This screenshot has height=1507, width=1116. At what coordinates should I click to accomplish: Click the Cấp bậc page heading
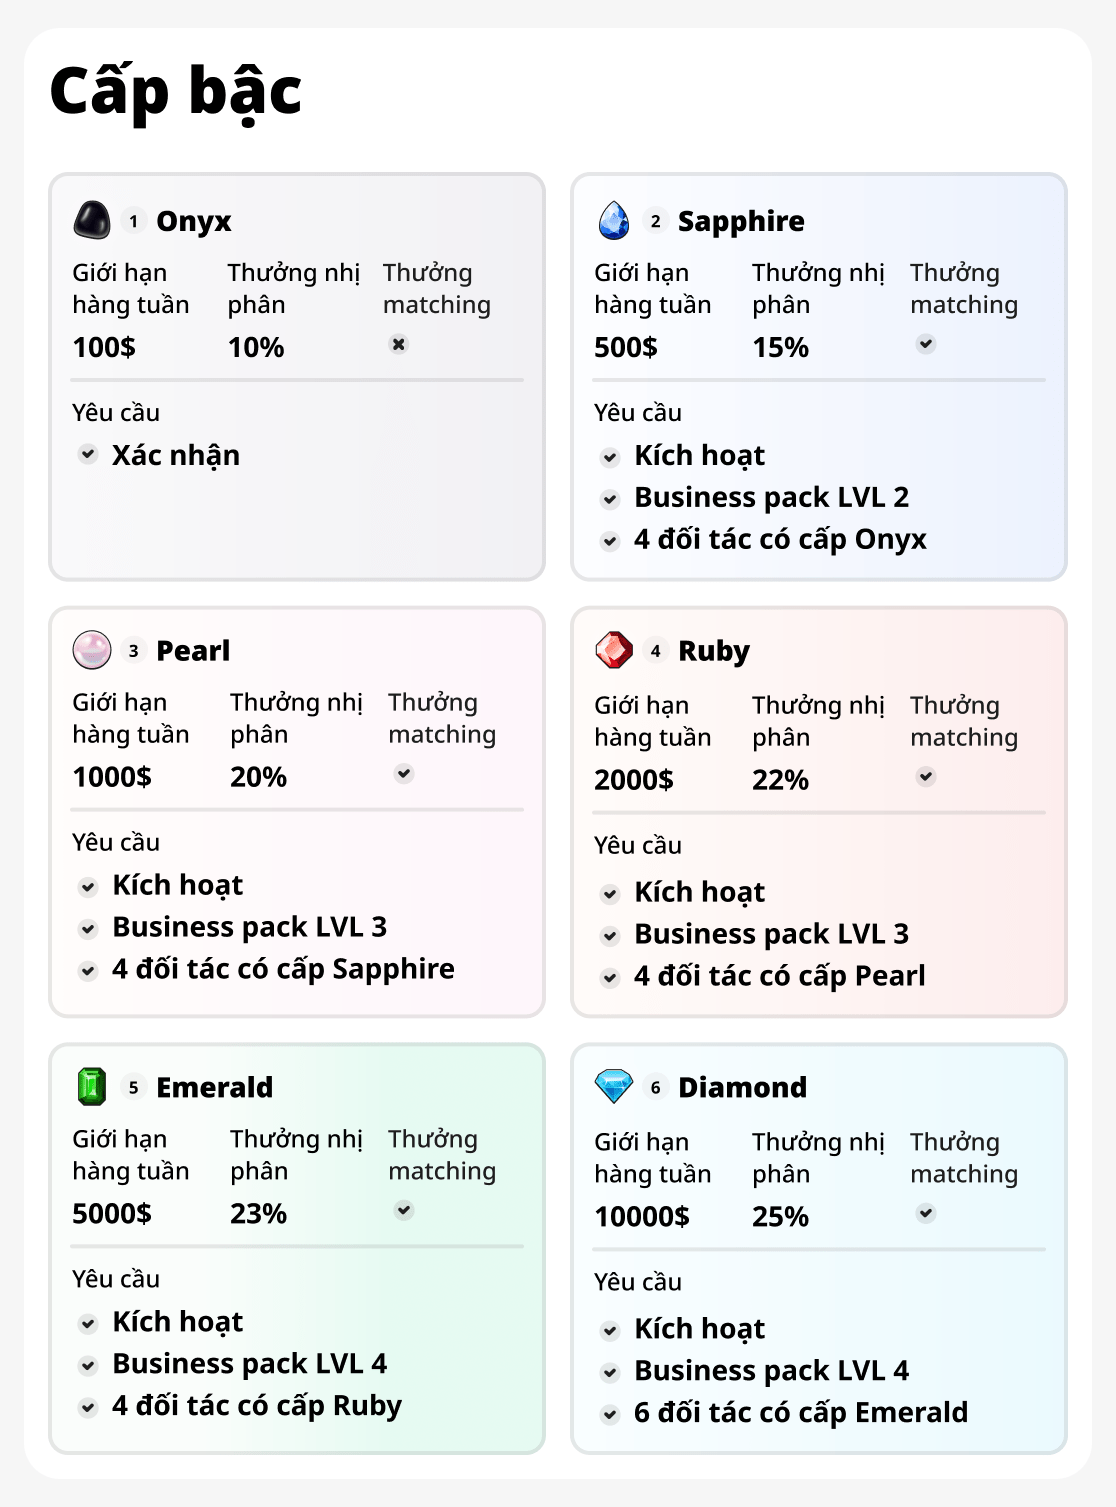point(175,91)
